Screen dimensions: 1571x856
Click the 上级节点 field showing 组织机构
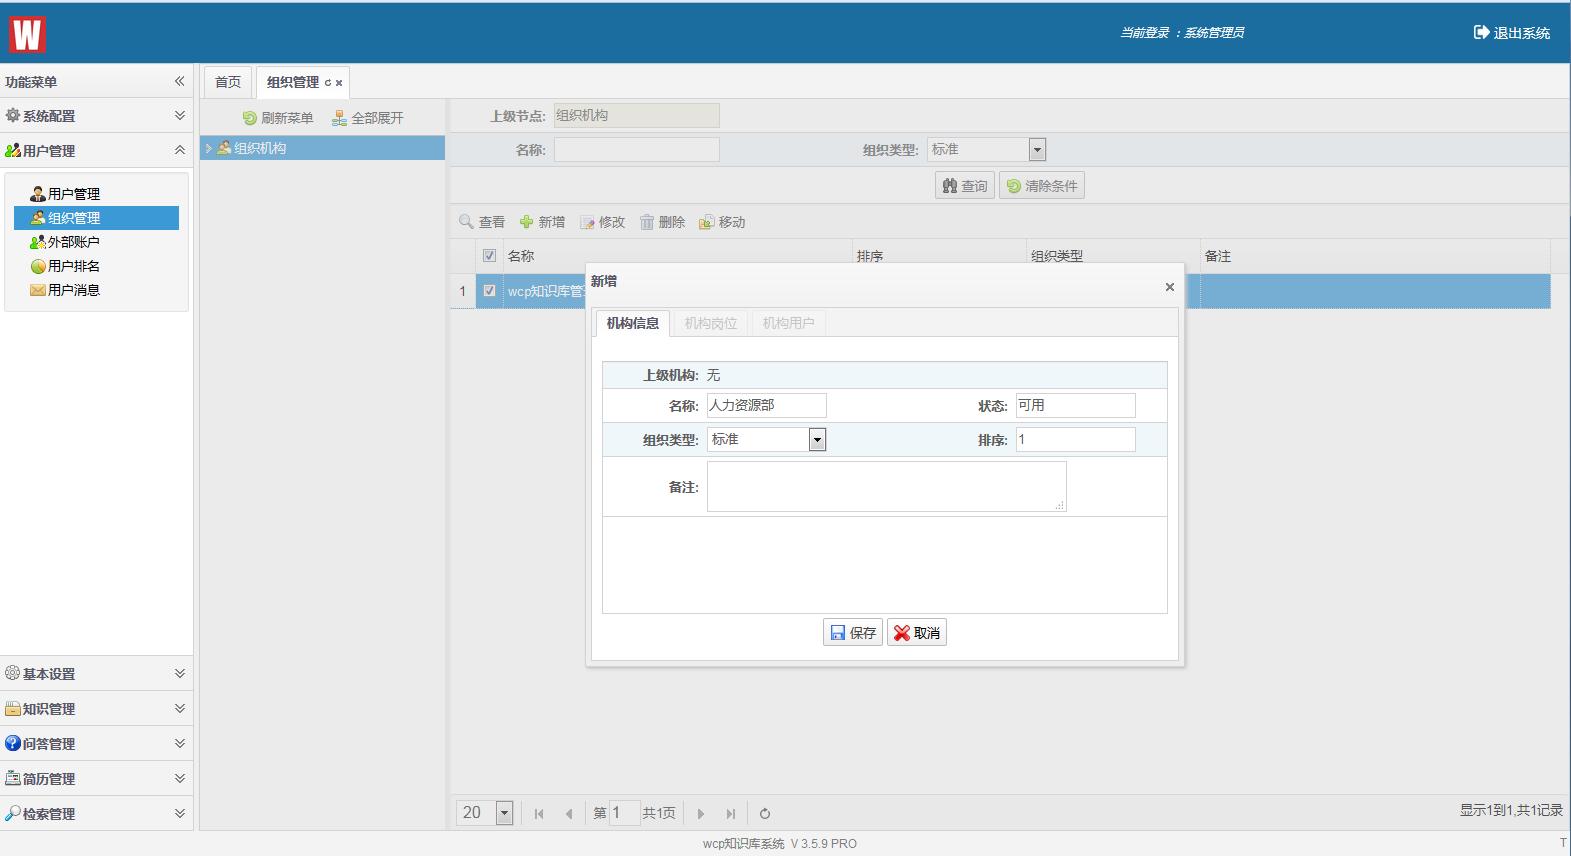point(636,115)
